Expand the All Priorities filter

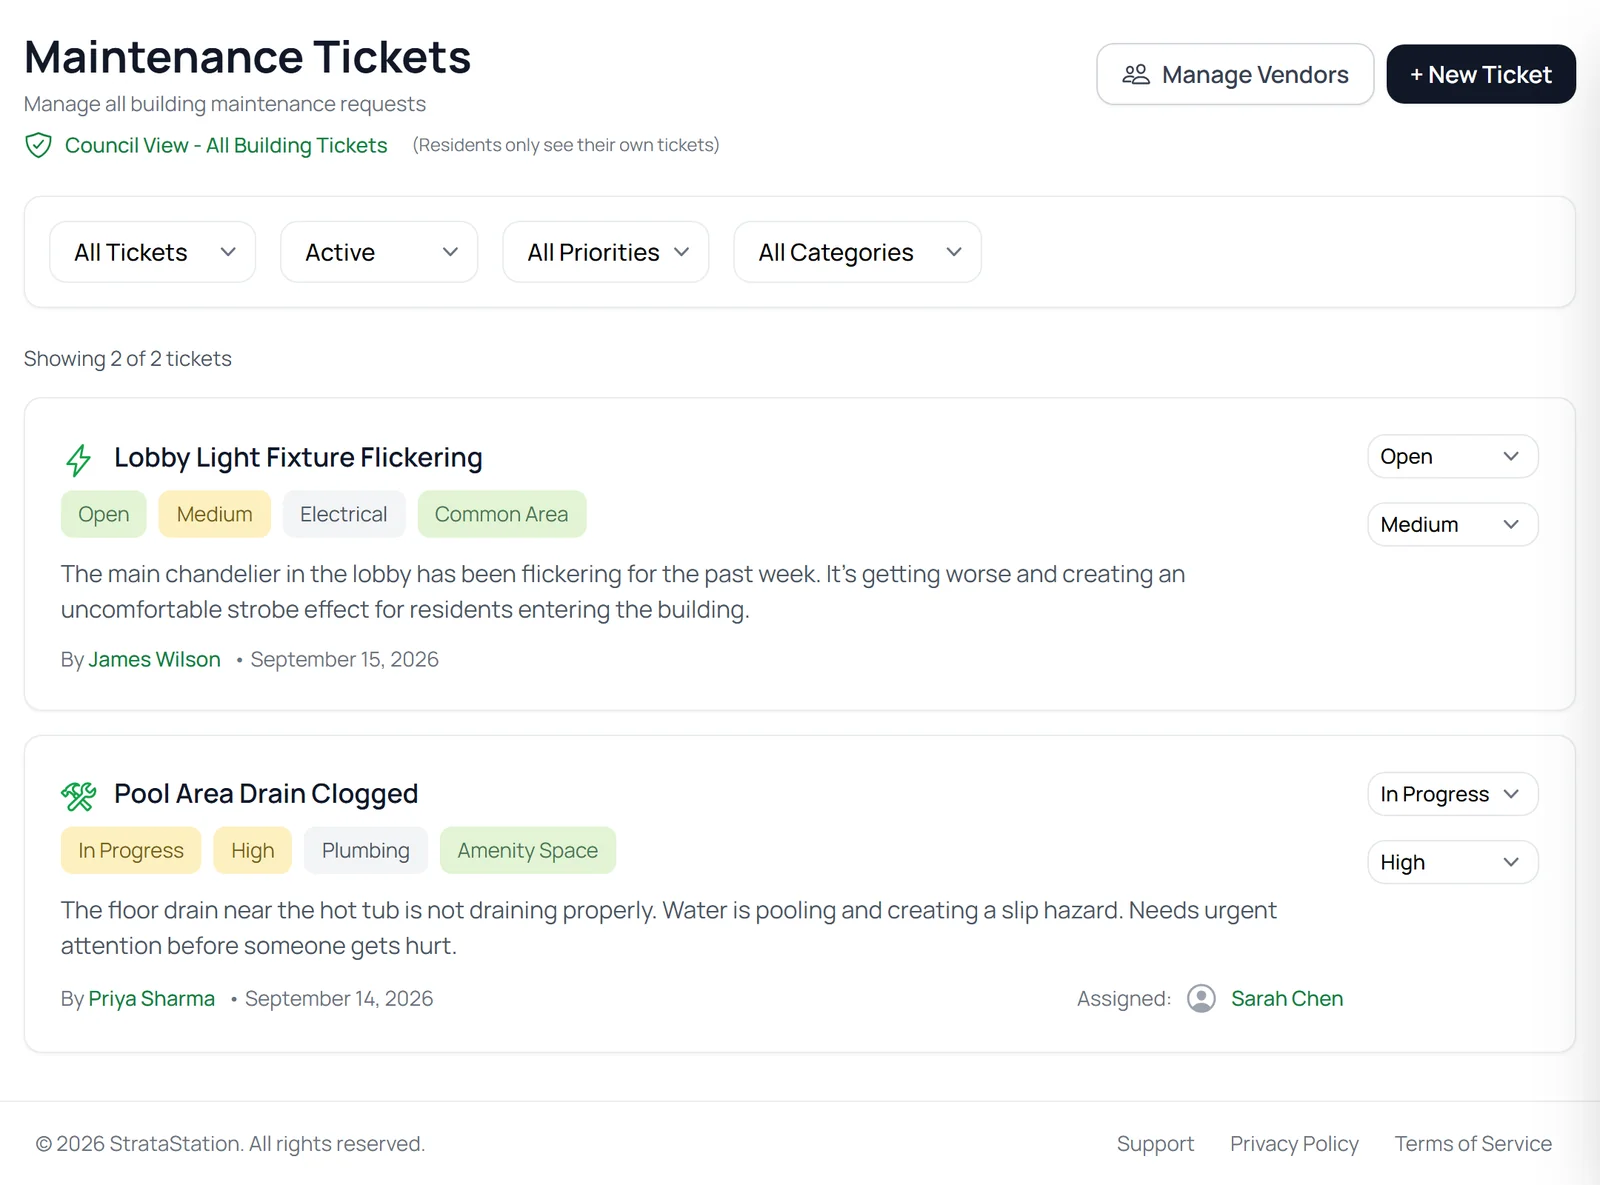606,252
